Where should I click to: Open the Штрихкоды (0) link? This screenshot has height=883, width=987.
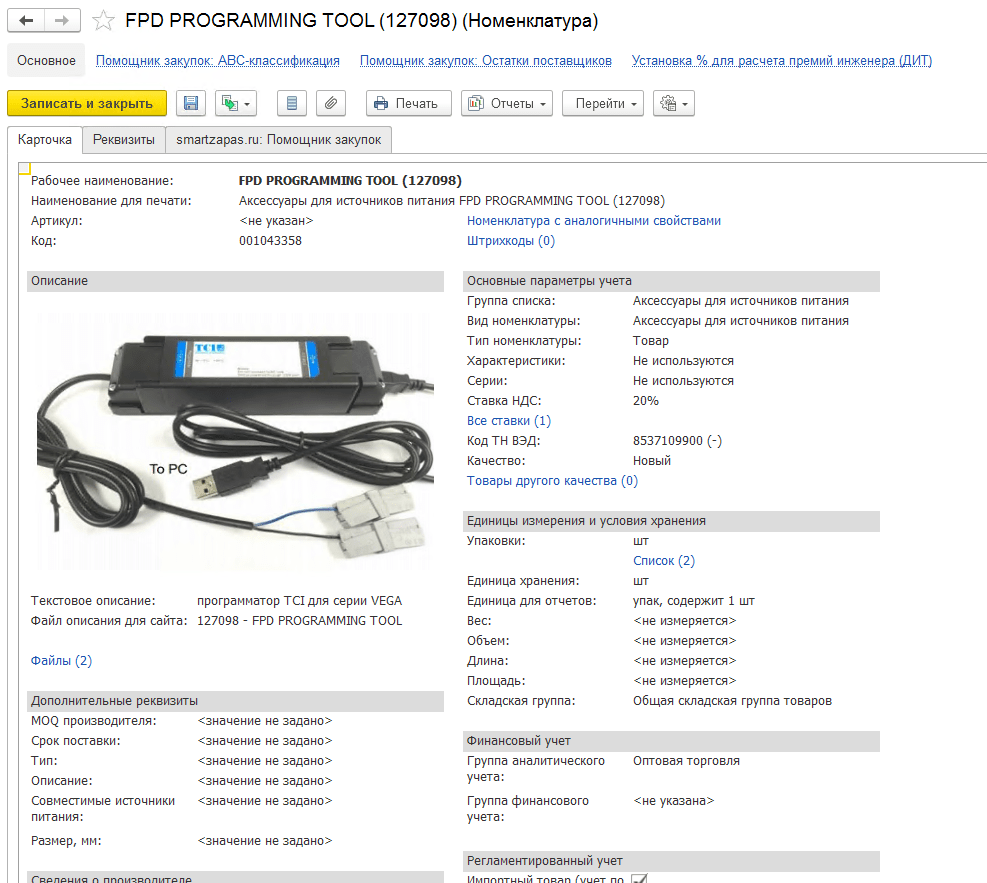click(x=511, y=241)
